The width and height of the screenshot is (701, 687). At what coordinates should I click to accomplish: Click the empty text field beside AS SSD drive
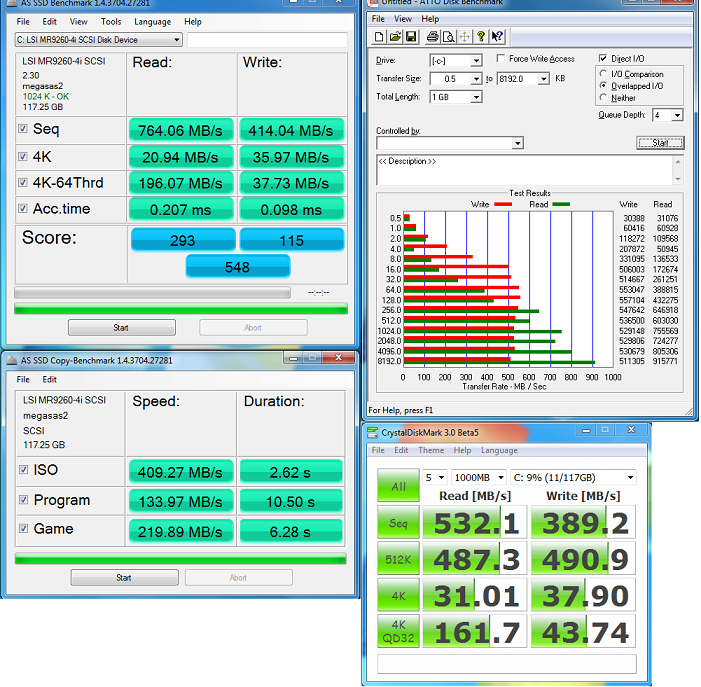tap(267, 40)
